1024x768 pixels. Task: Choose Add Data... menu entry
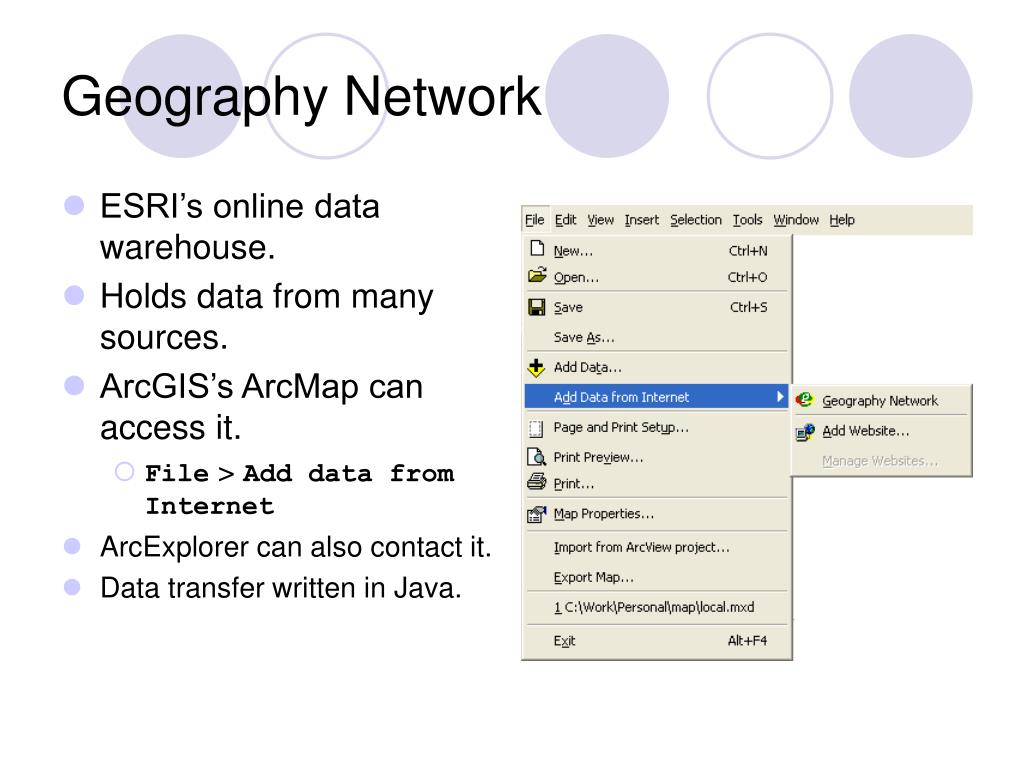tap(656, 368)
